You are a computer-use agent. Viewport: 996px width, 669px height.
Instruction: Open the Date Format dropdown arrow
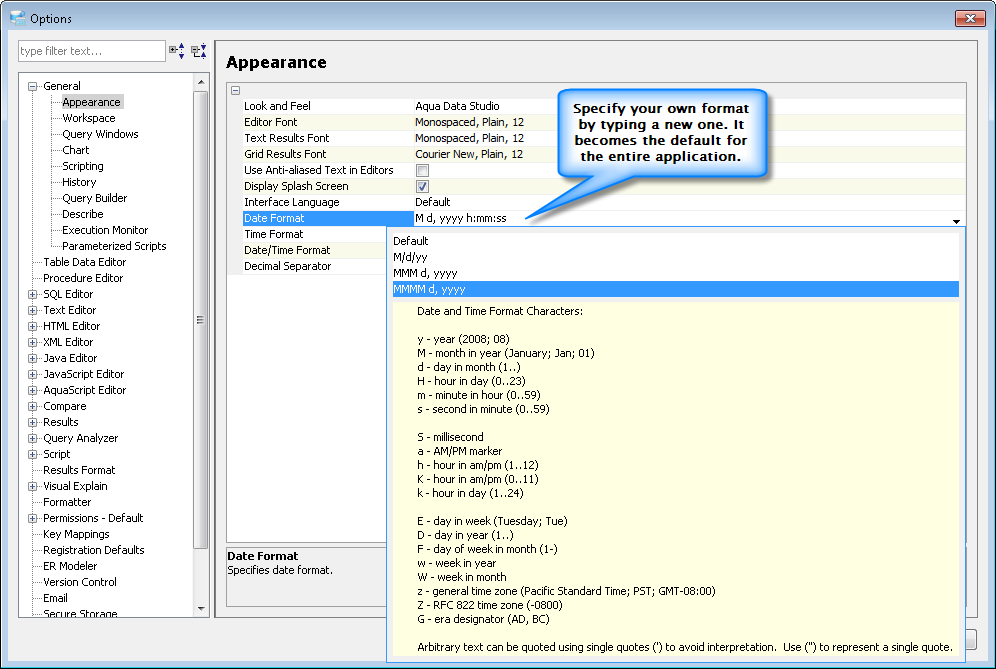coord(956,220)
